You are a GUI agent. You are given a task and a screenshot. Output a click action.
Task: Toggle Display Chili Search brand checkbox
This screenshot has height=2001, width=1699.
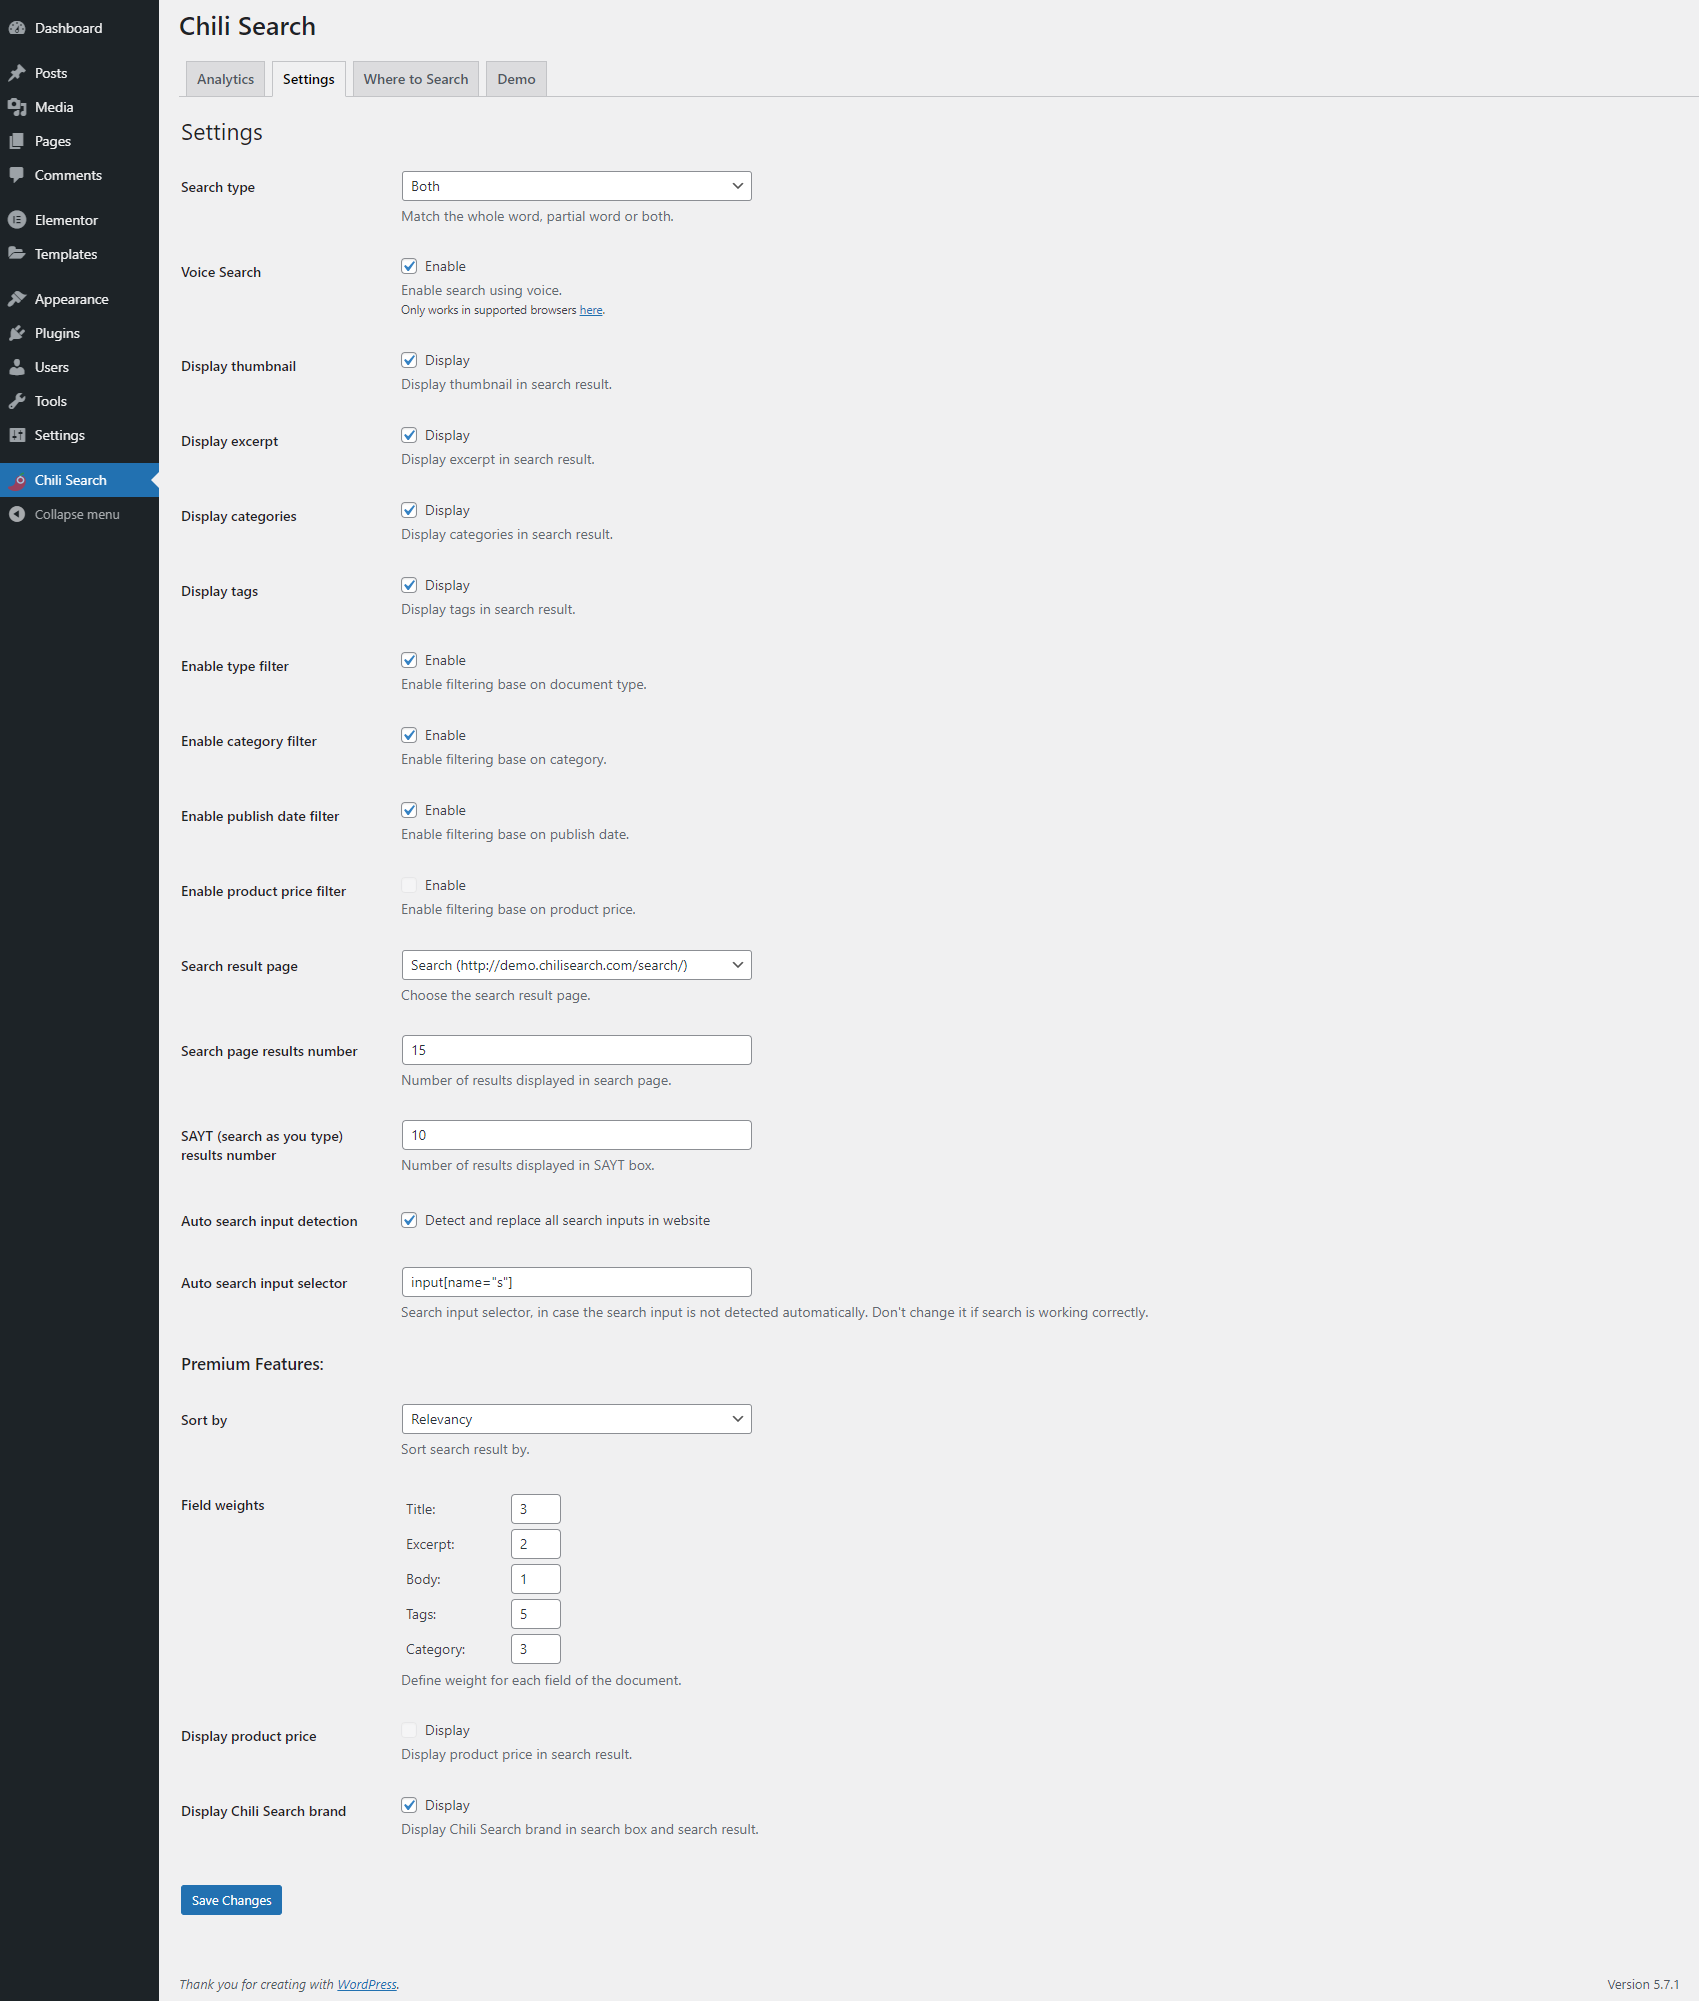409,1805
